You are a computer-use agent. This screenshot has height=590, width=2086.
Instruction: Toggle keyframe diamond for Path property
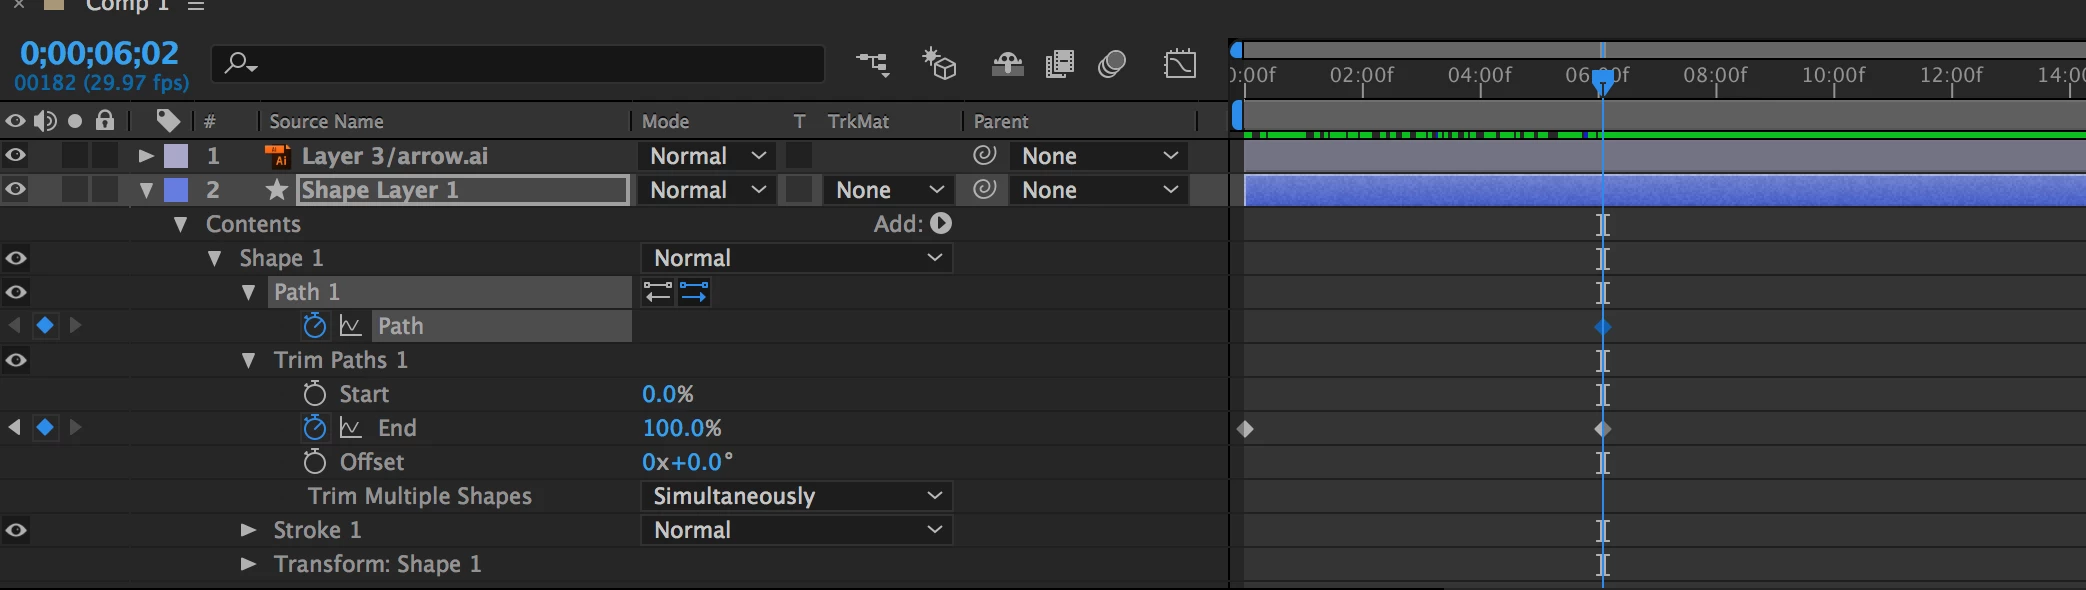click(45, 325)
